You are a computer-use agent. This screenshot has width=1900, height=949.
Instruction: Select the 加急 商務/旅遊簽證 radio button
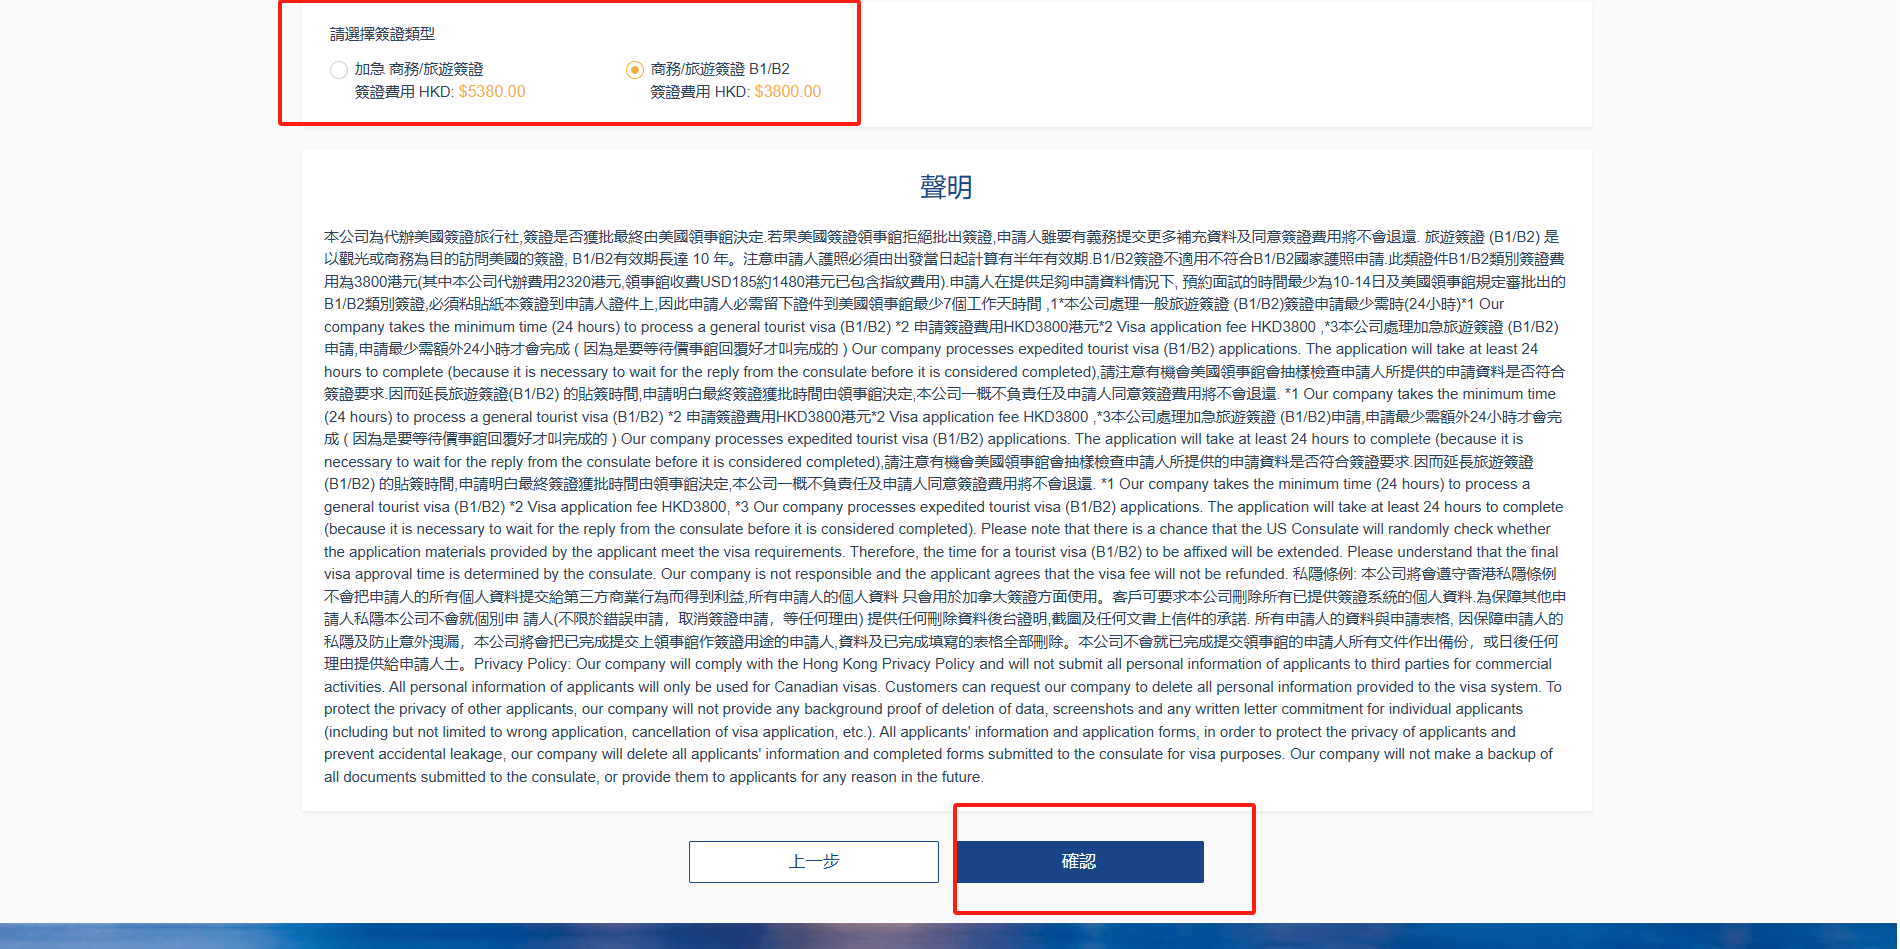click(x=339, y=70)
